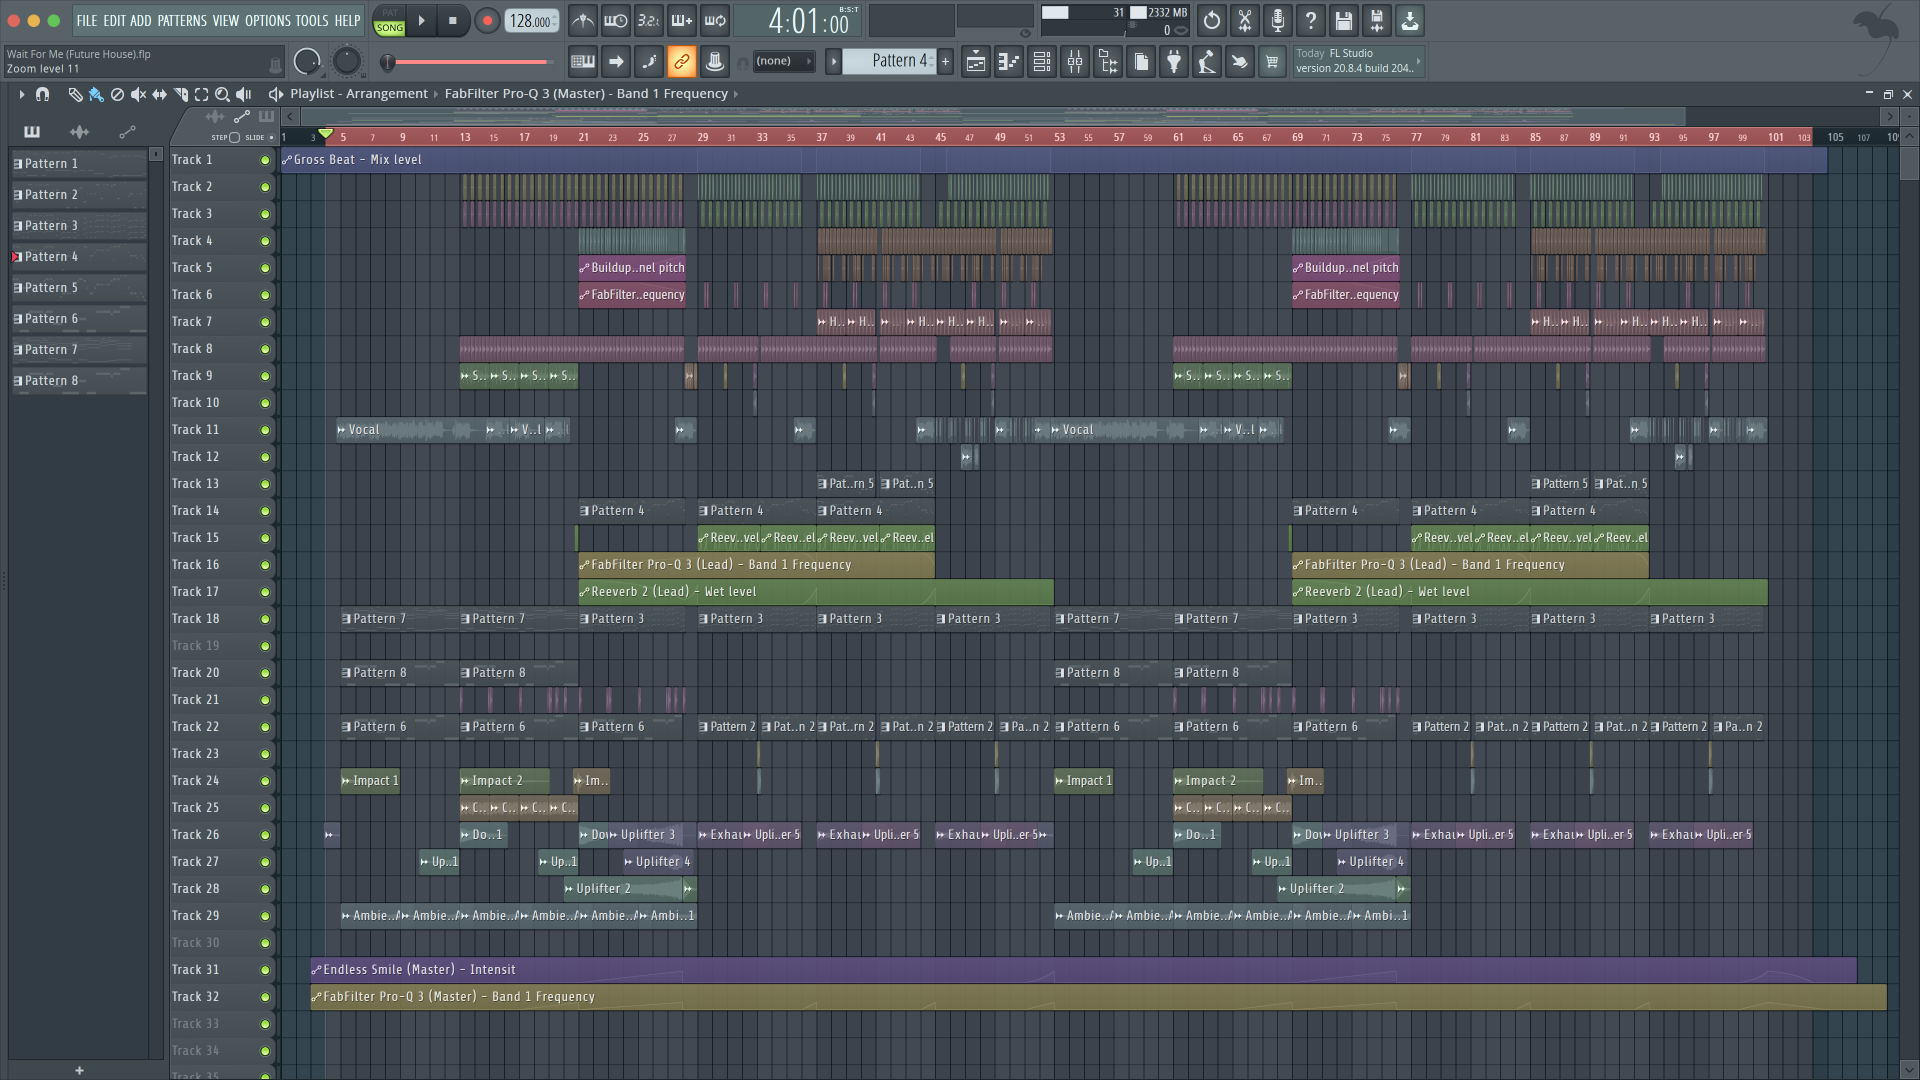Image resolution: width=1920 pixels, height=1080 pixels.
Task: Open the audio editor scissors icon
Action: point(1245,20)
